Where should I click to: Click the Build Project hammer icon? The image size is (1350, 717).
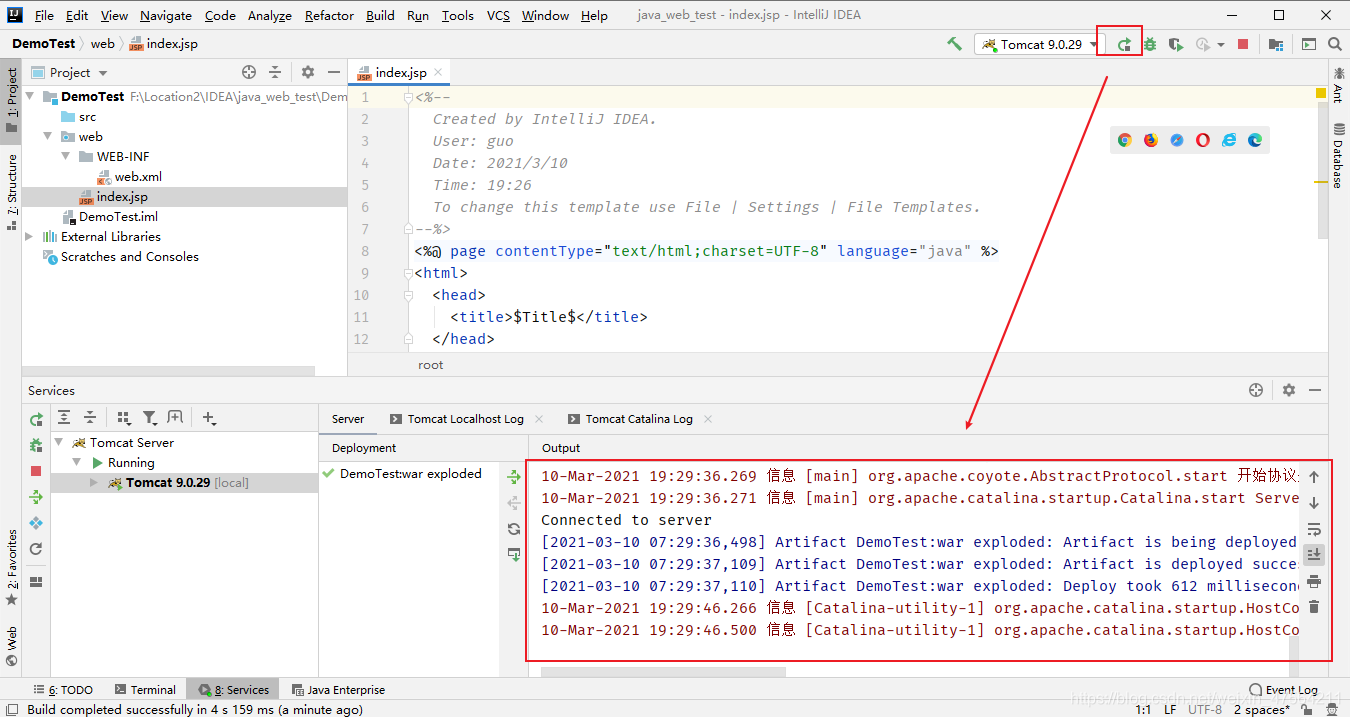pos(954,44)
